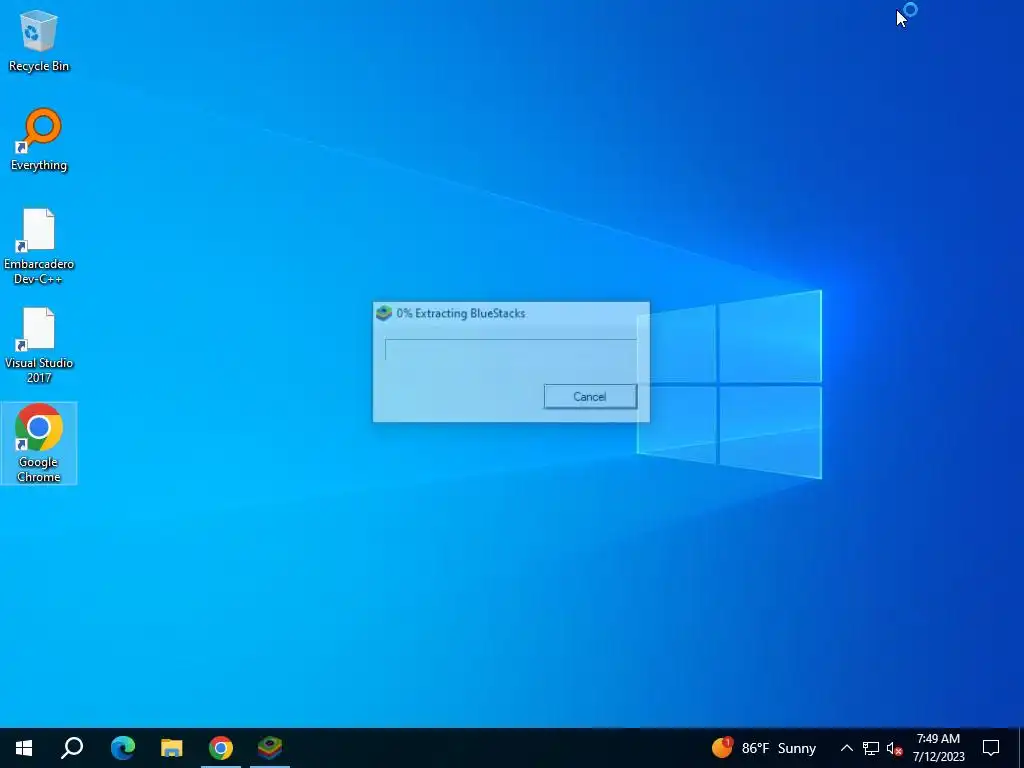Viewport: 1024px width, 768px height.
Task: Open the Windows Start menu
Action: 24,748
